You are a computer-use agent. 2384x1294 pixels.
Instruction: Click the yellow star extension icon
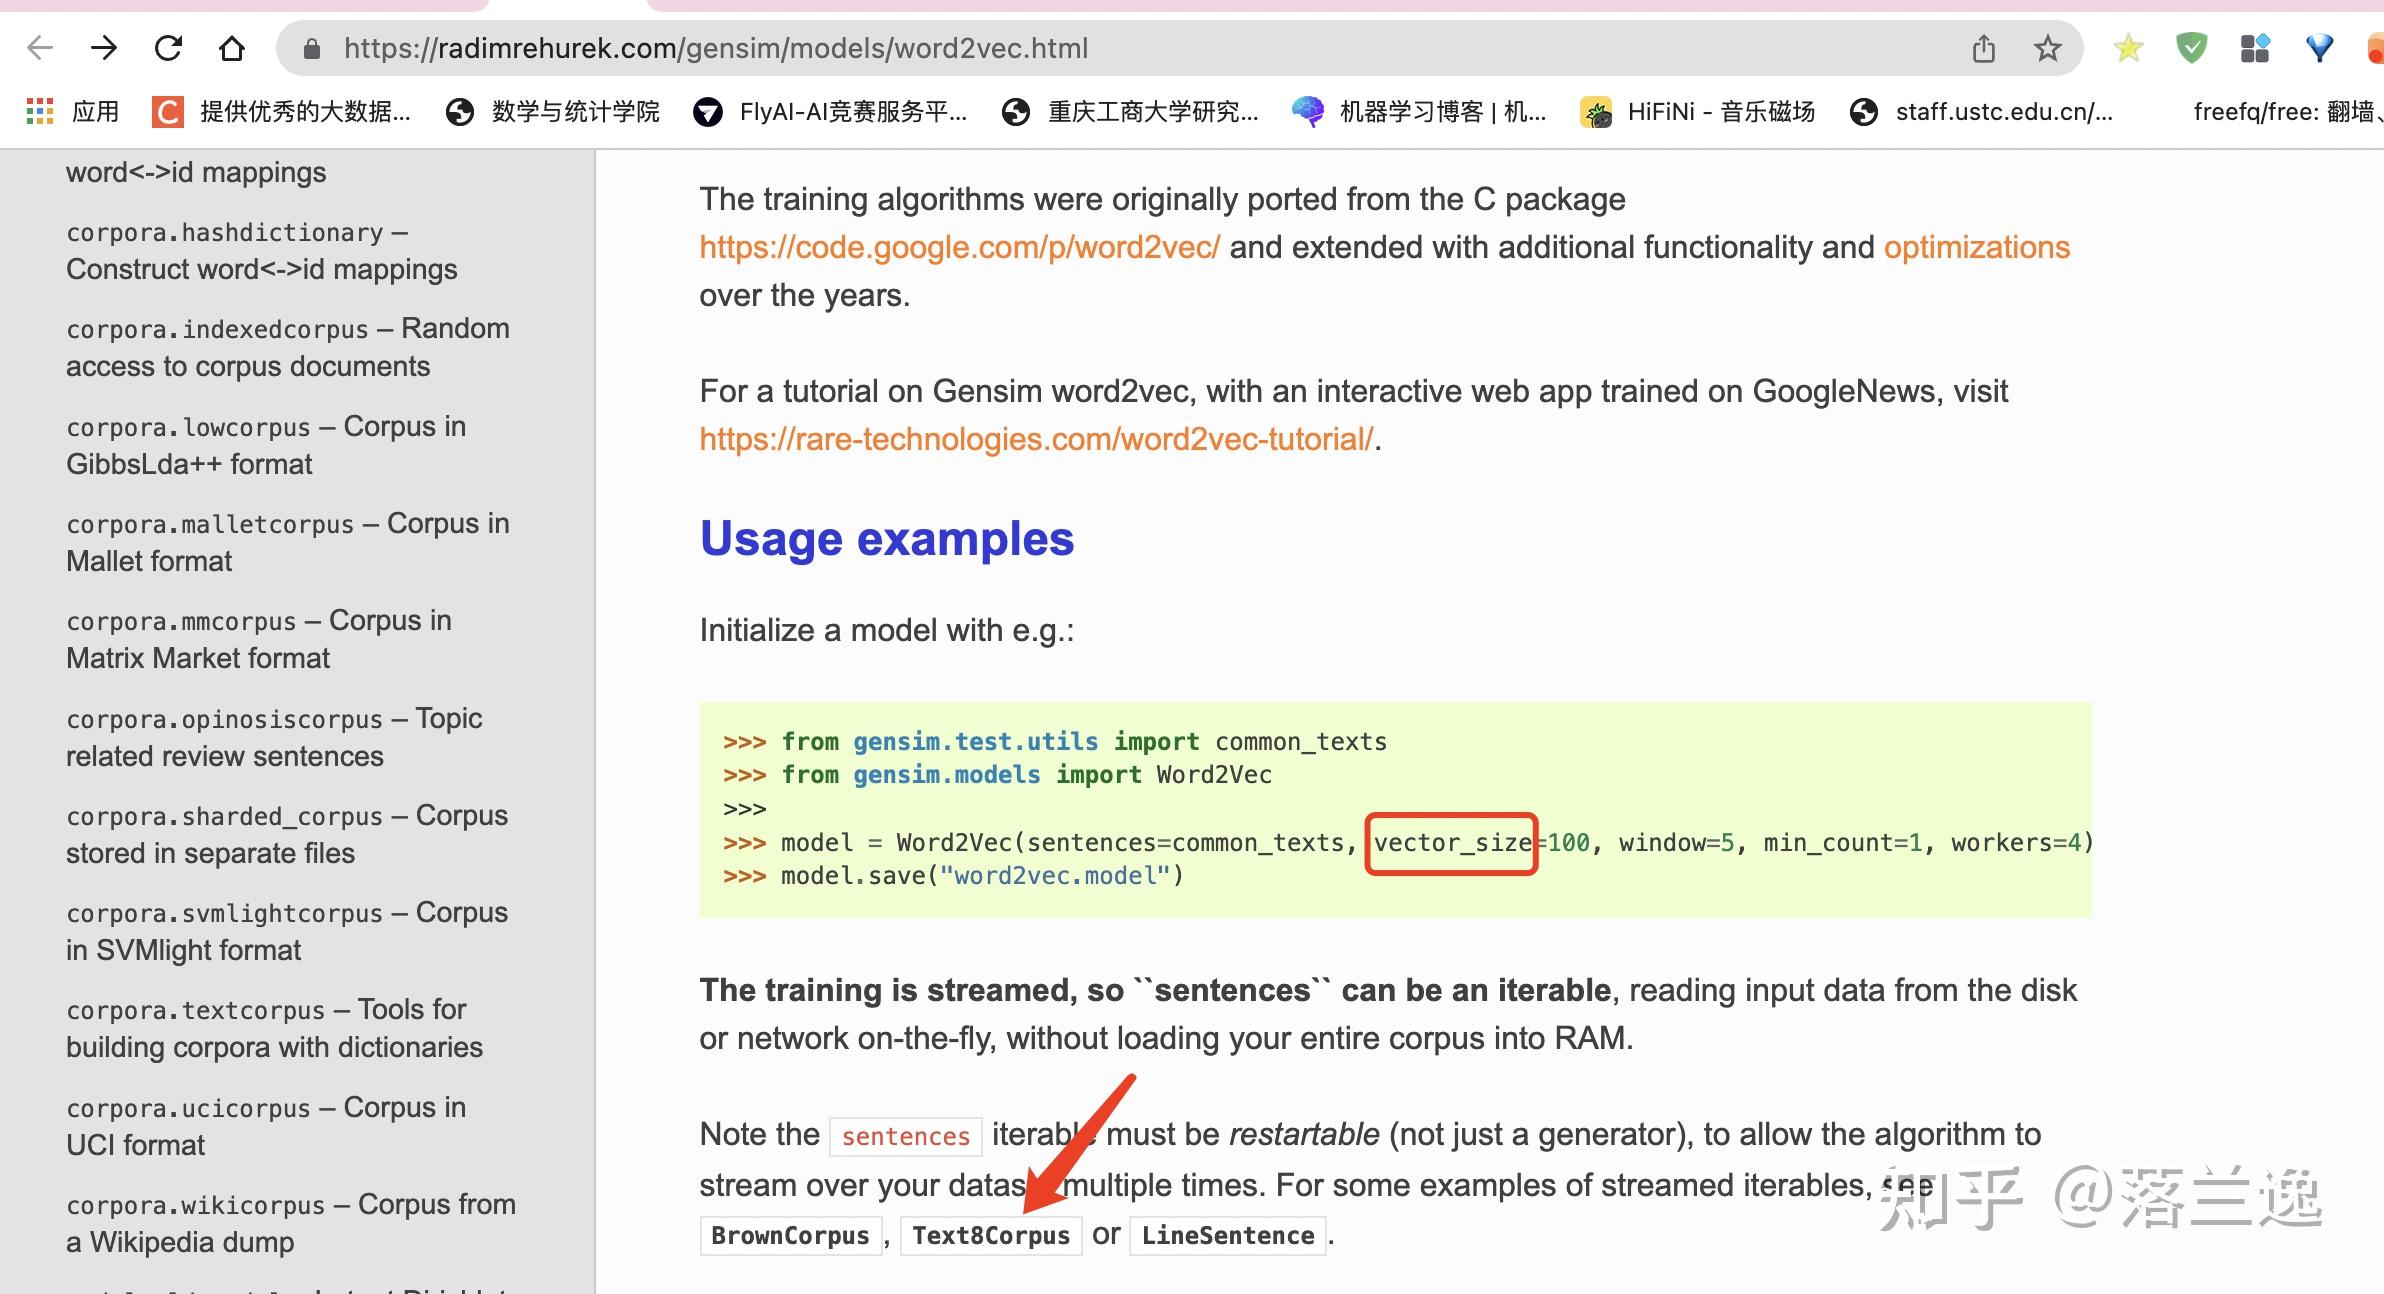pyautogui.click(x=2127, y=47)
